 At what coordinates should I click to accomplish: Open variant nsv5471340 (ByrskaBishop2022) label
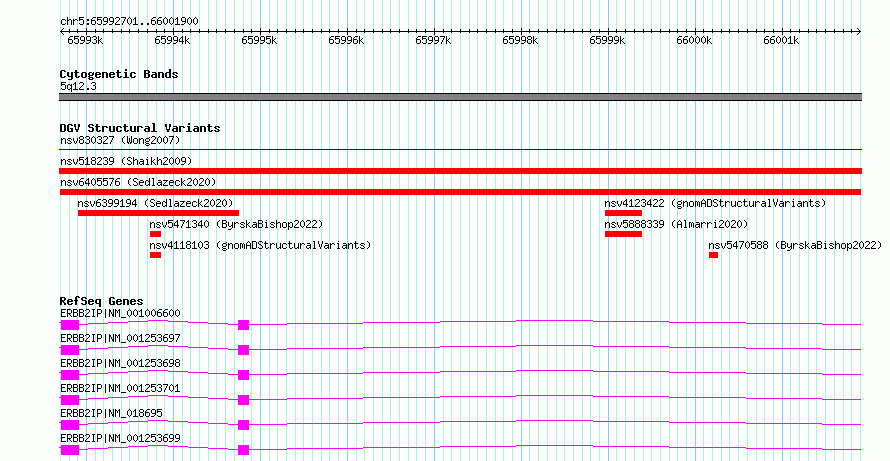click(x=236, y=224)
